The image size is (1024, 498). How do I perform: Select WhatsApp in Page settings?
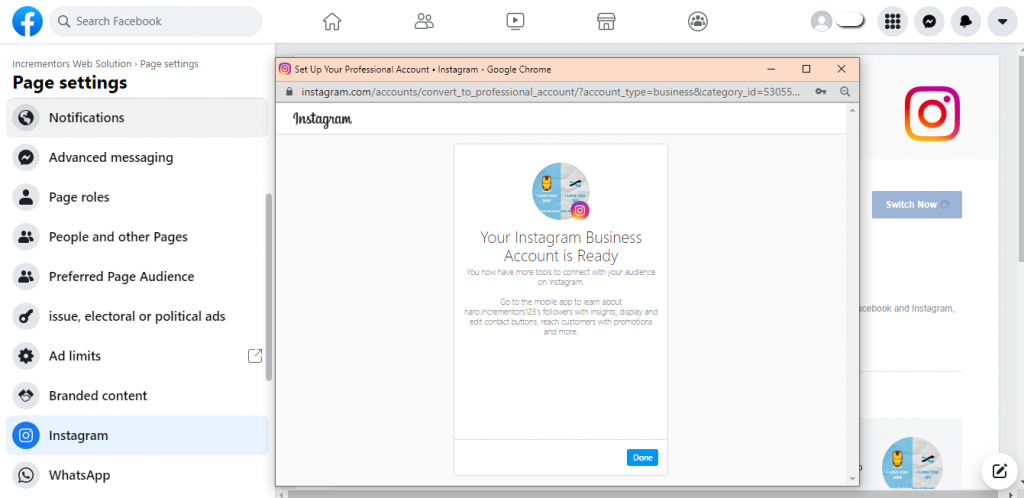(137, 475)
